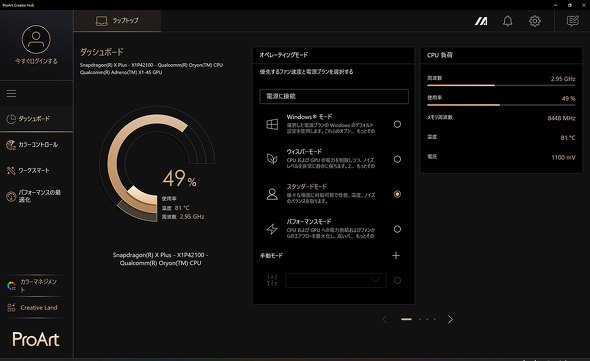Screen dimensions: 590x361
Task: Click the オペレーティングモード panel title
Action: [x=284, y=55]
